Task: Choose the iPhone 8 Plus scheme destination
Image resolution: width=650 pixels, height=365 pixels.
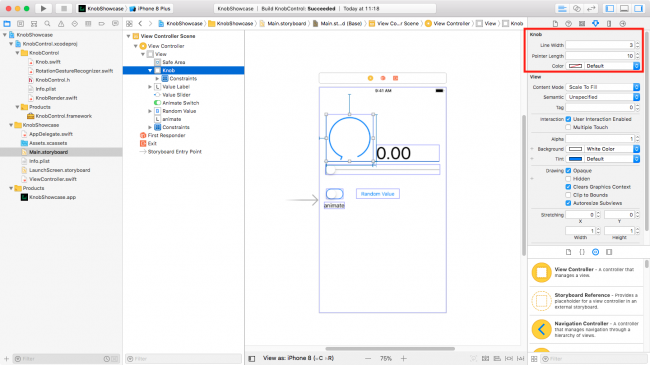Action: (x=150, y=8)
